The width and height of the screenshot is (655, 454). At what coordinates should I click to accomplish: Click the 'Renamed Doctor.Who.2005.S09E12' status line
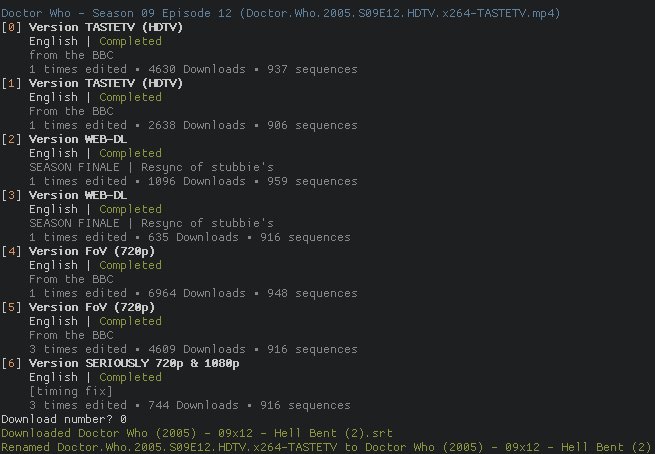point(328,447)
